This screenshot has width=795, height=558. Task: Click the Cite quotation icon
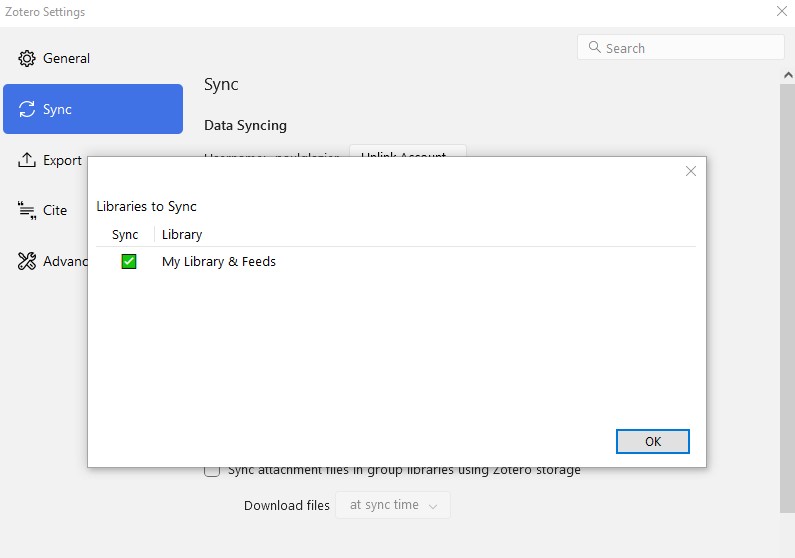[27, 210]
